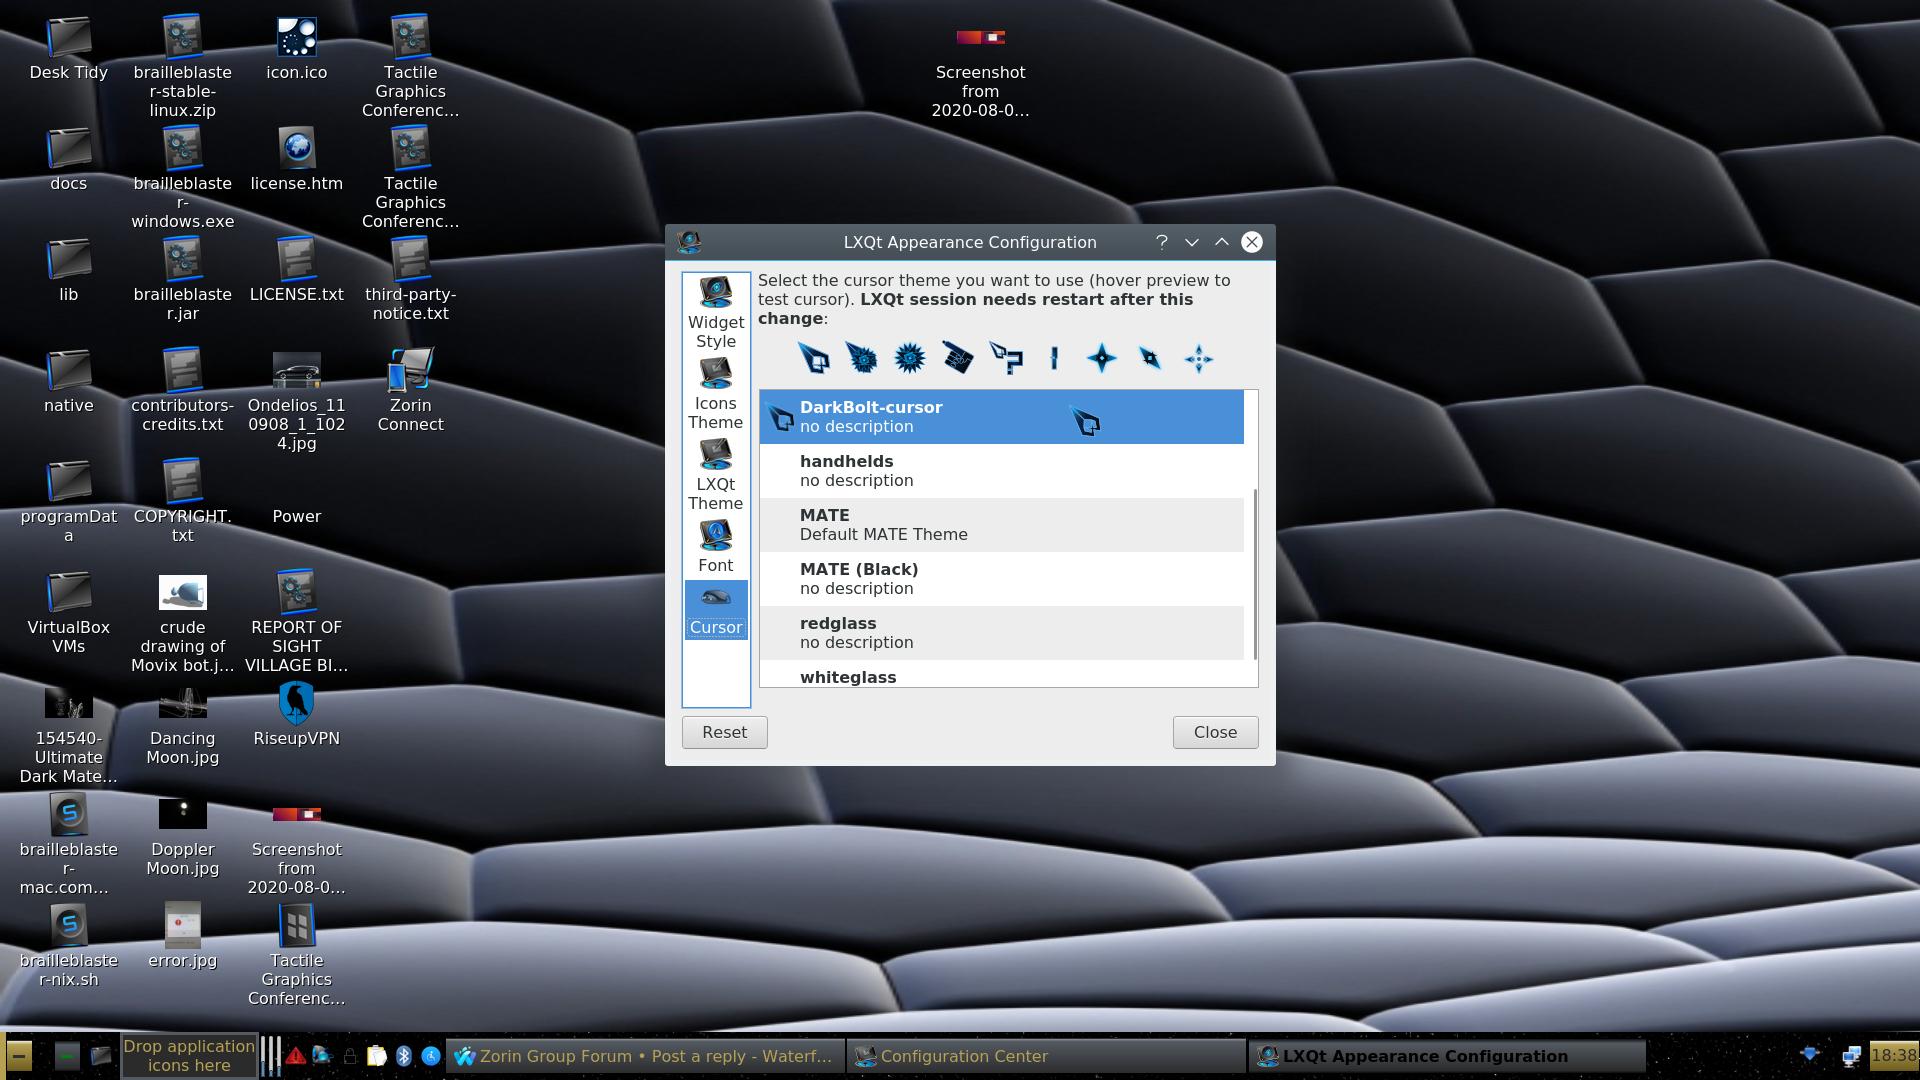Switch to Configuration Center taskbar window
1920x1080 pixels.
point(1046,1056)
